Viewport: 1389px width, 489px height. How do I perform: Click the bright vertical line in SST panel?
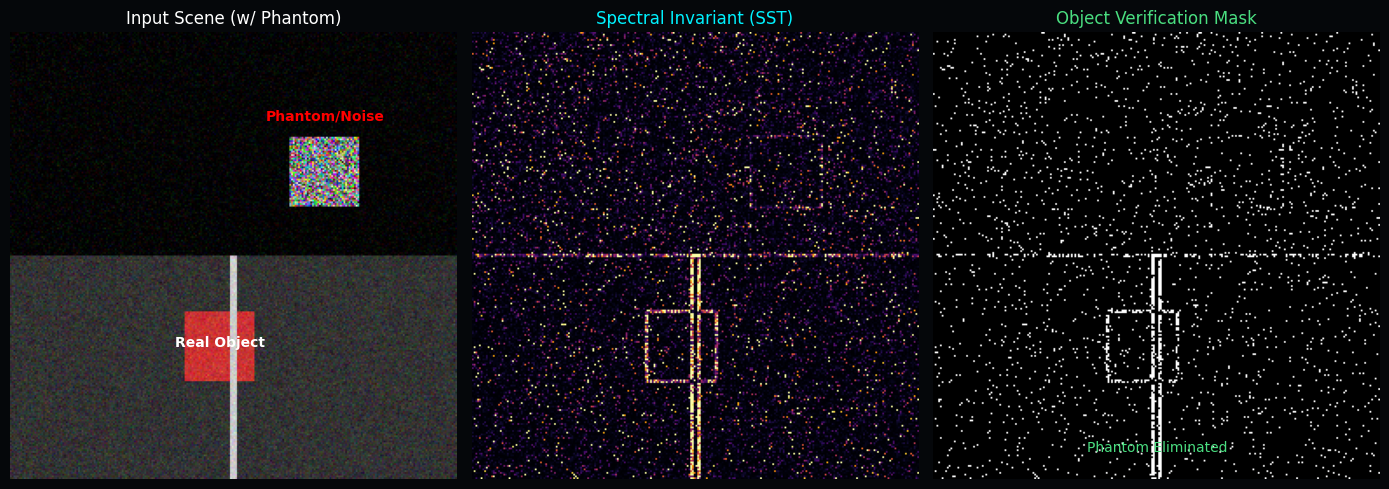pos(695,367)
